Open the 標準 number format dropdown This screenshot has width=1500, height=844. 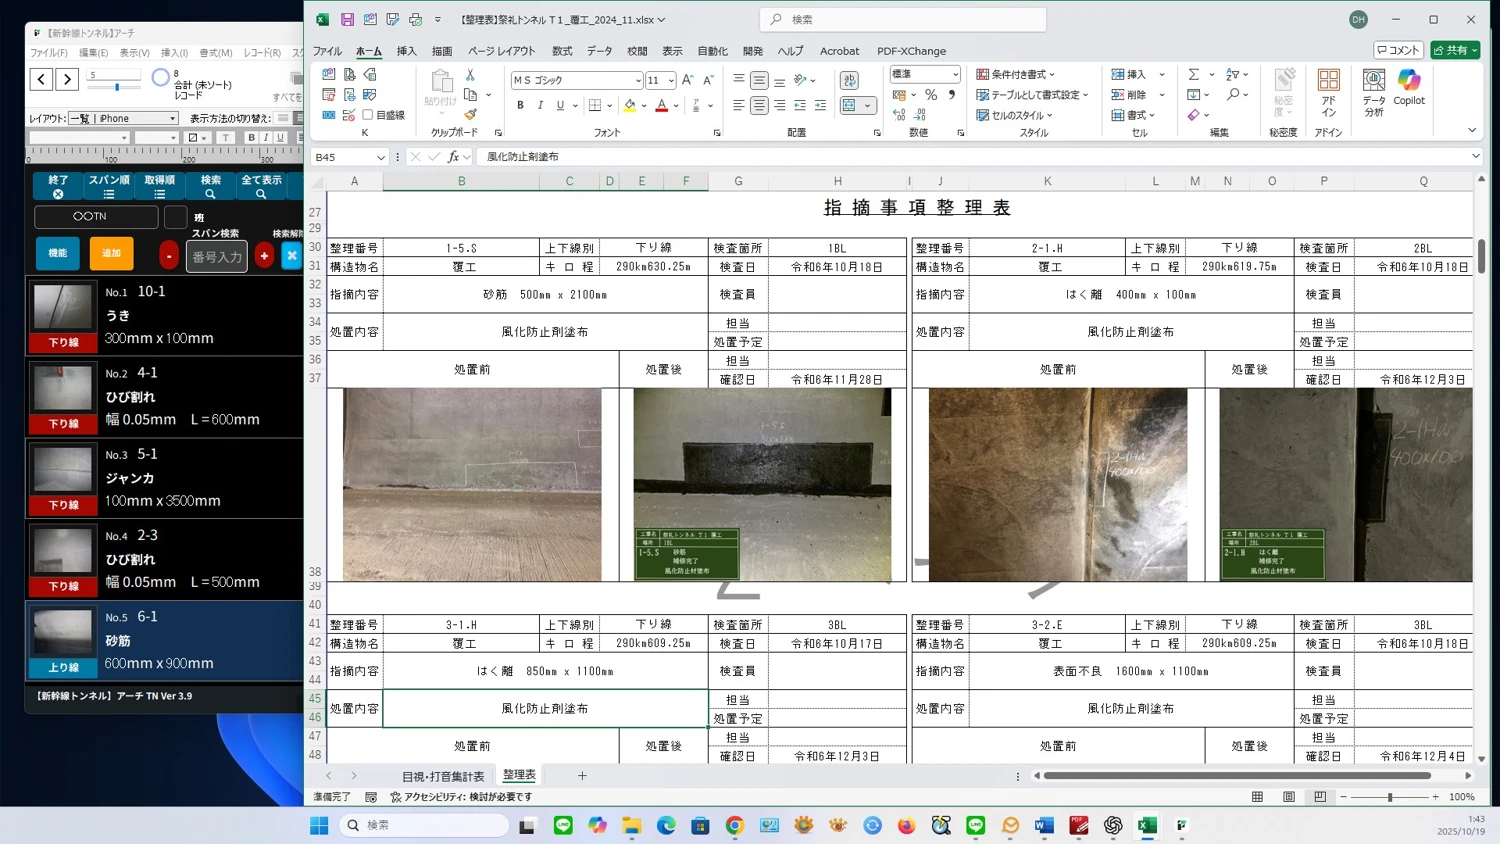tap(955, 74)
